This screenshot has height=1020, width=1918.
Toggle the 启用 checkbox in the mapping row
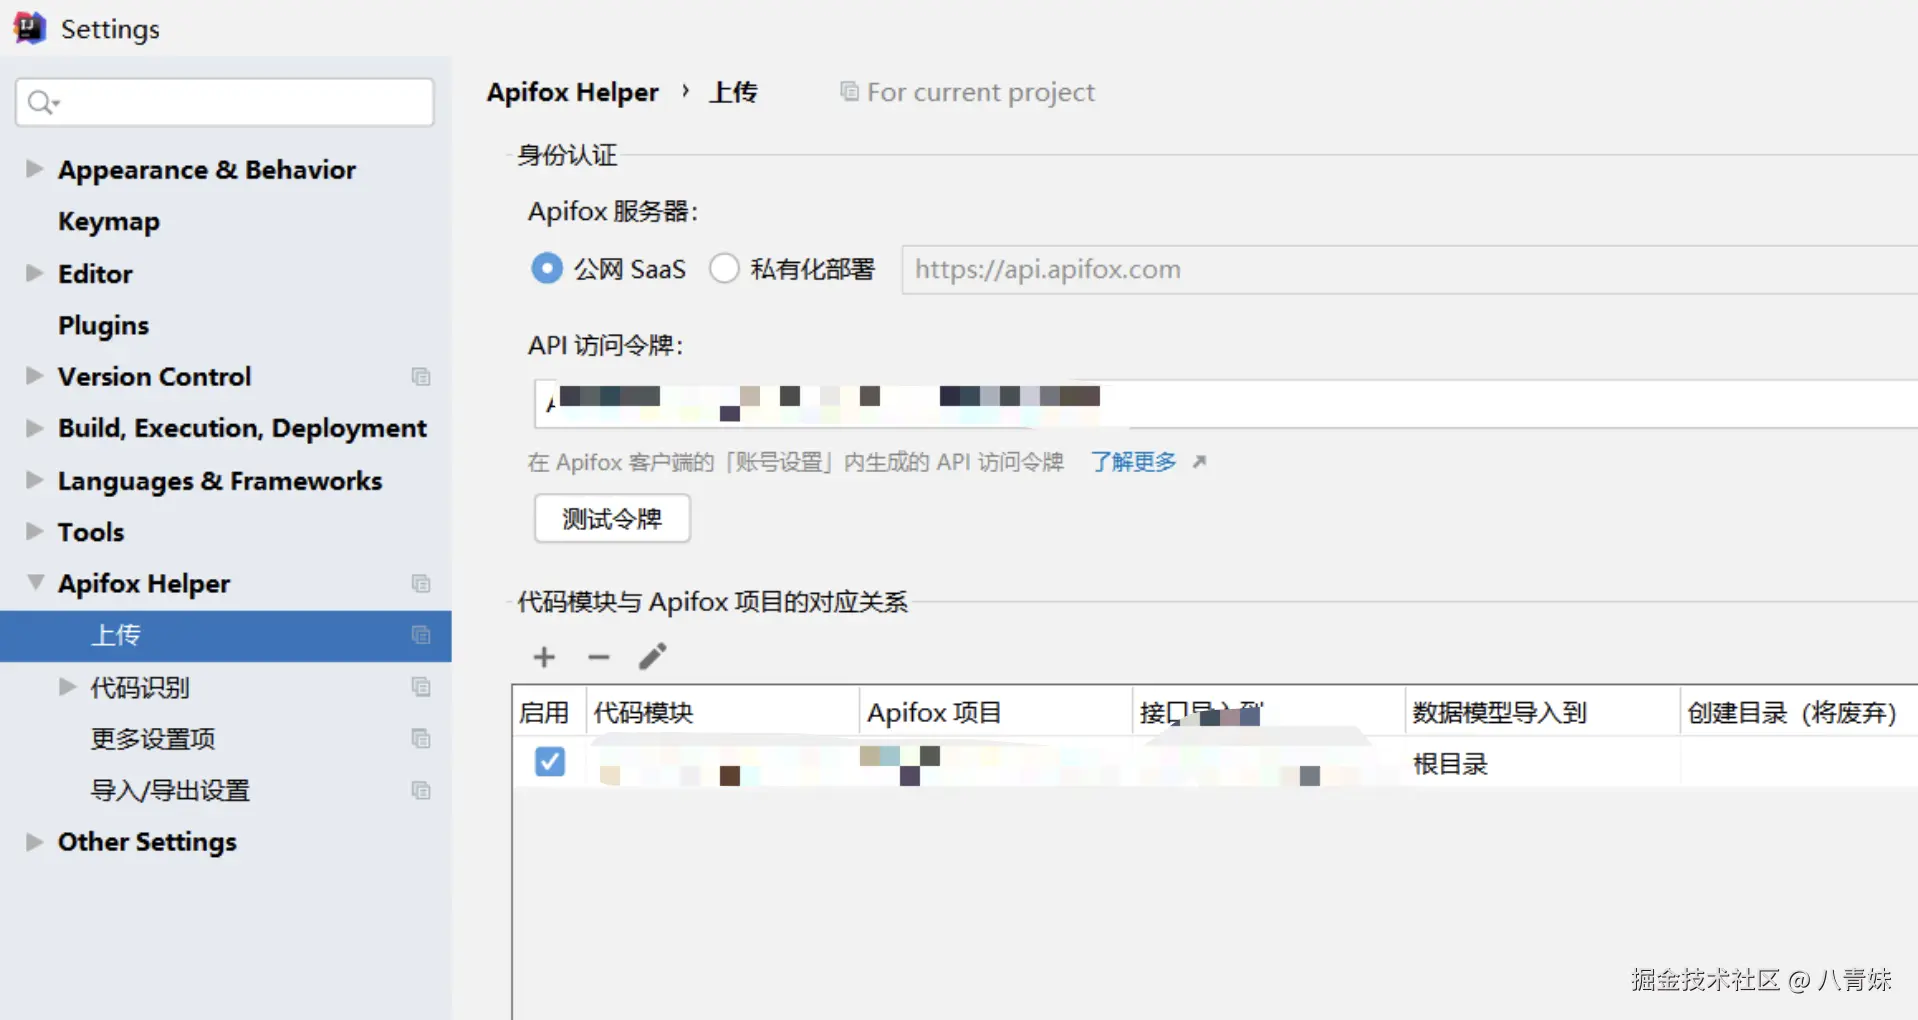(550, 762)
